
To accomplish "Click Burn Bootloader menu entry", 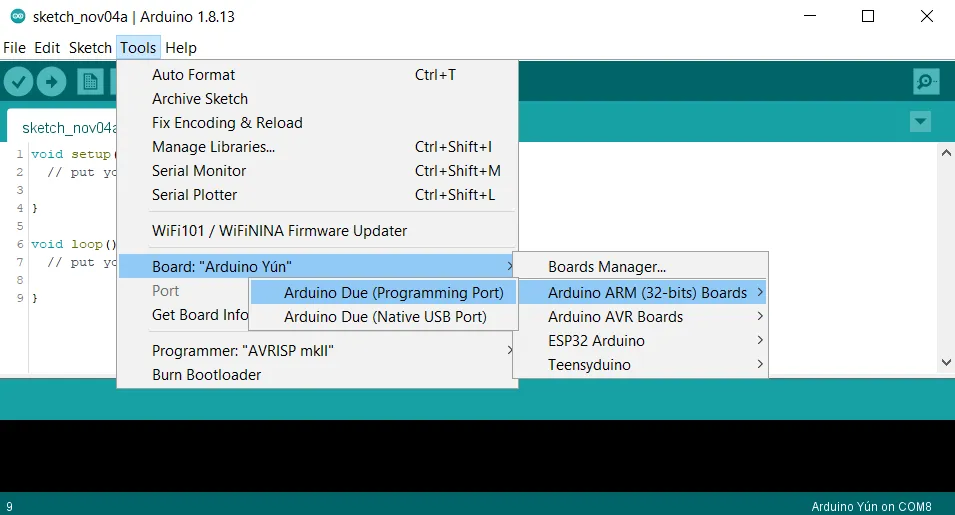I will (x=206, y=375).
